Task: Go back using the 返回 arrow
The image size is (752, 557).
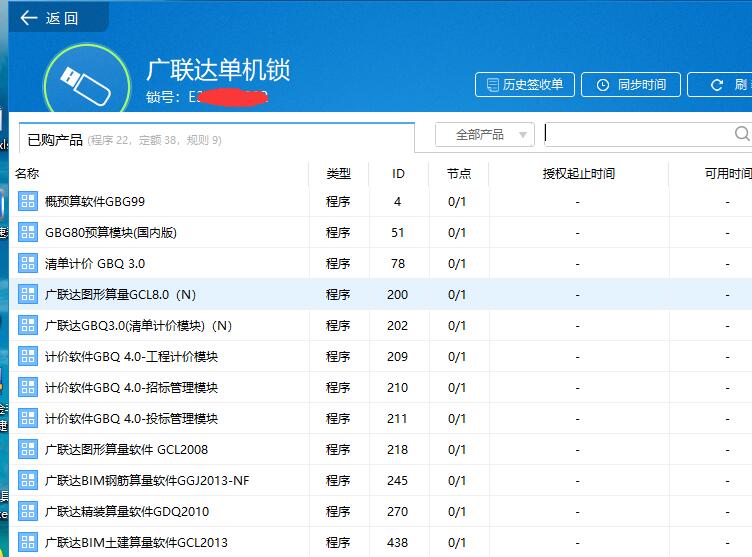Action: point(29,18)
